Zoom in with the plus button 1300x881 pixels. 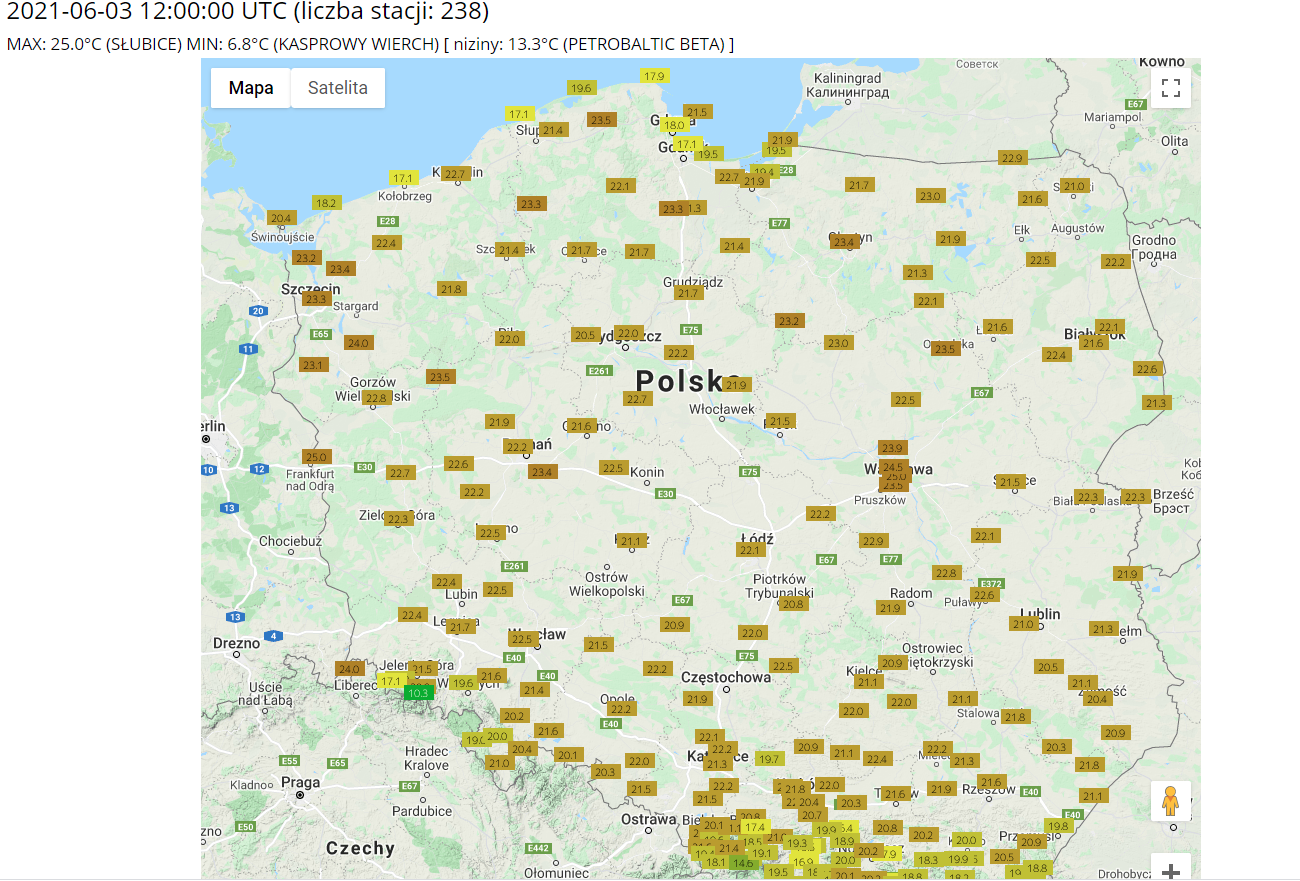point(1170,870)
